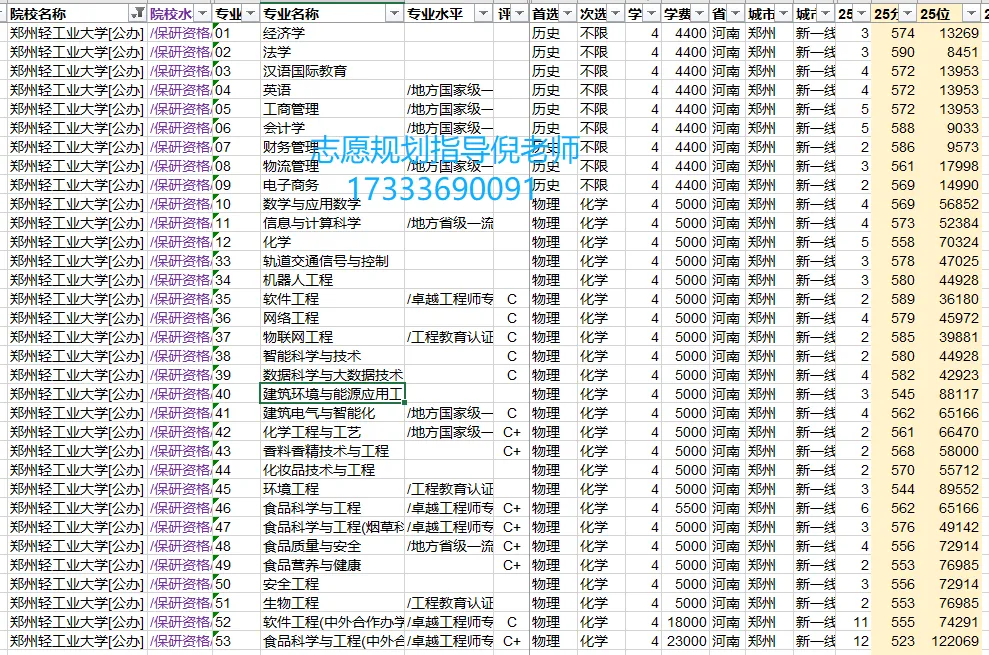
Task: Open the active filter on 院校名称 column
Action: point(137,14)
